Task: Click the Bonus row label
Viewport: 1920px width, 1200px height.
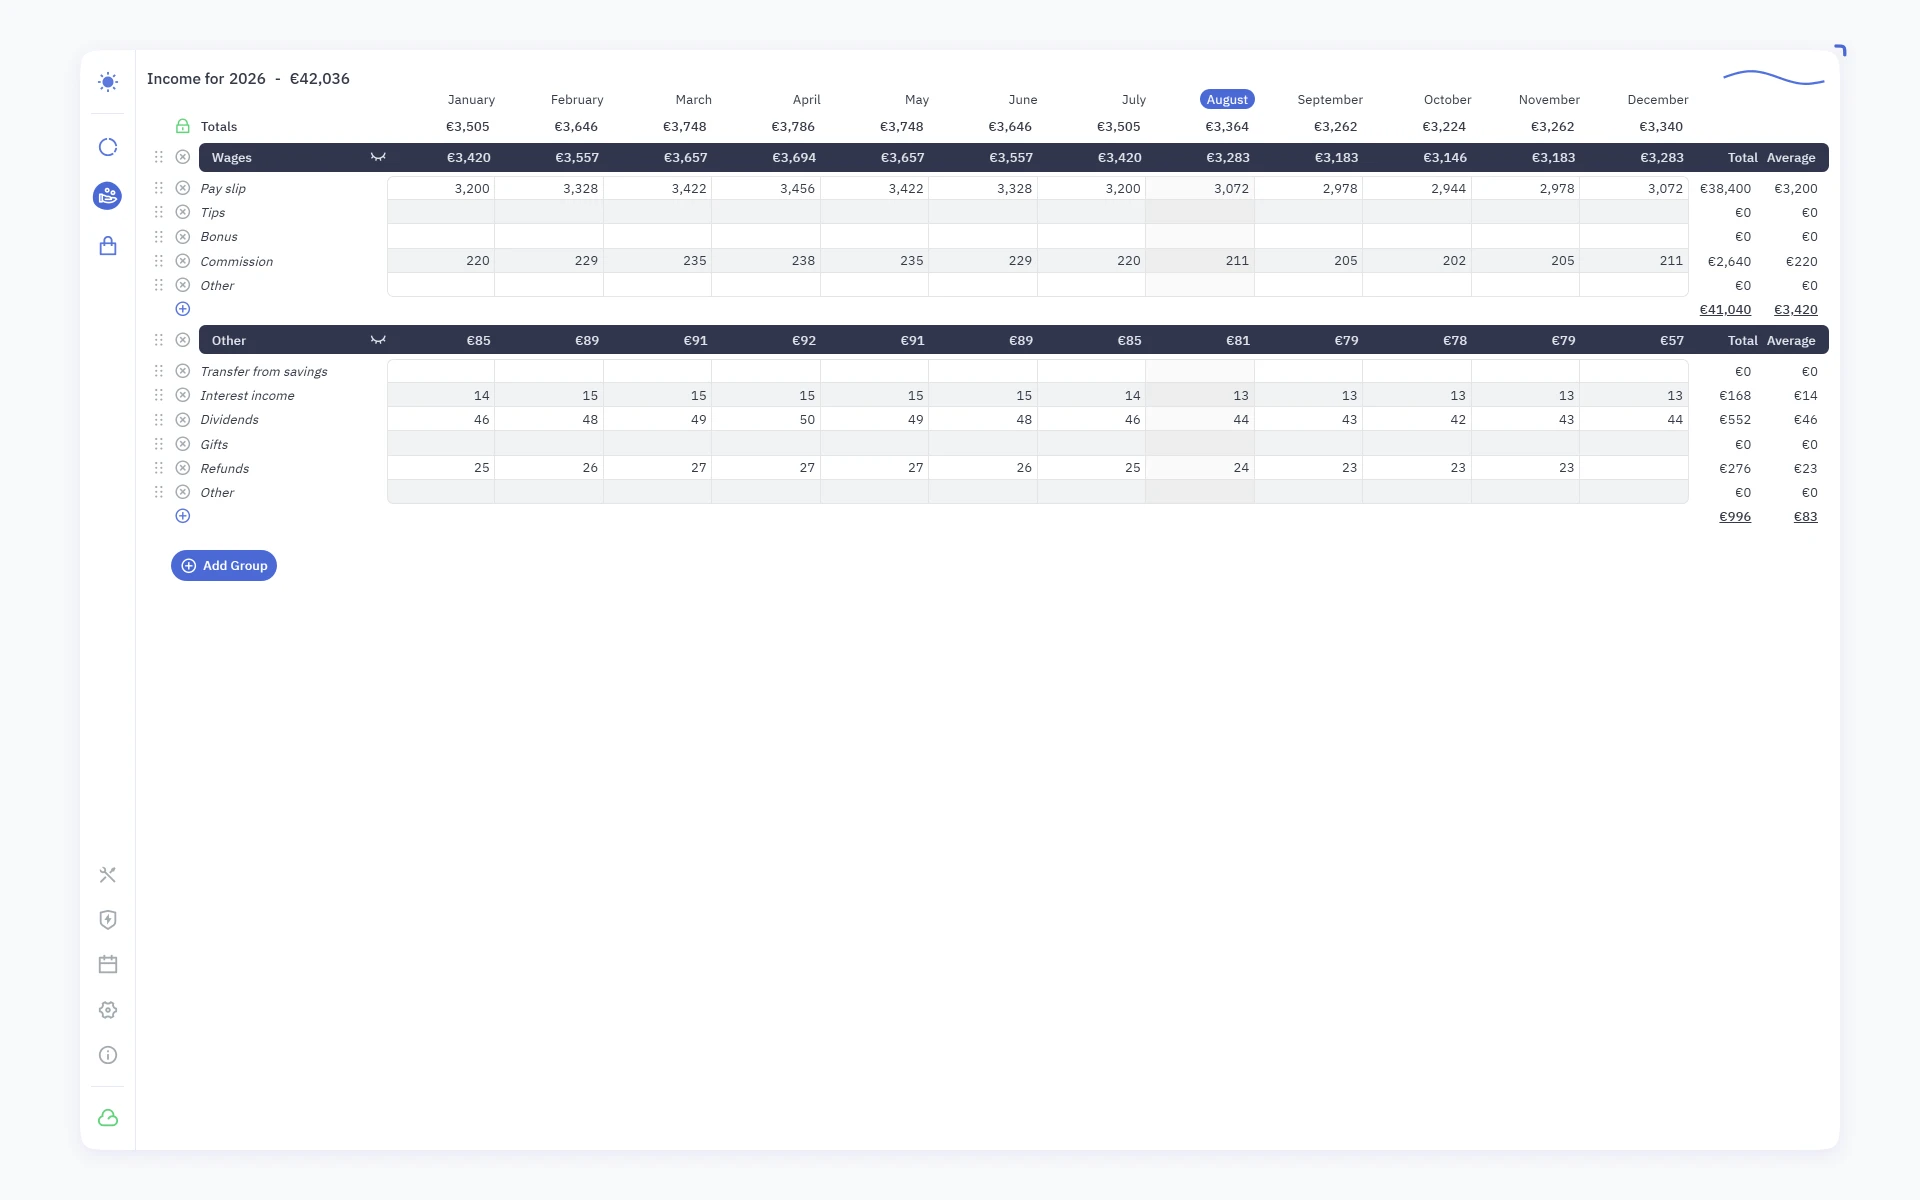Action: (x=219, y=237)
